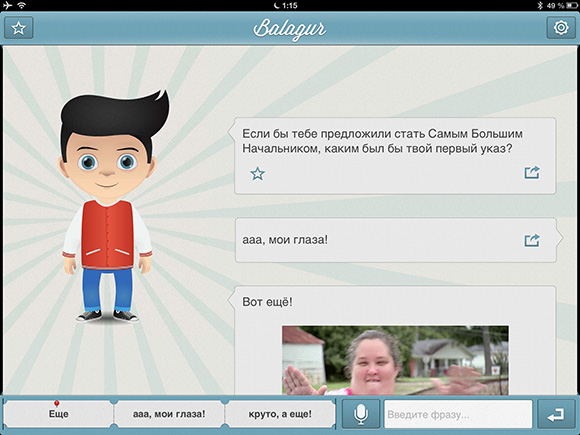
Task: Choose the 'круто, а еще!' quick reply
Action: pyautogui.click(x=280, y=414)
